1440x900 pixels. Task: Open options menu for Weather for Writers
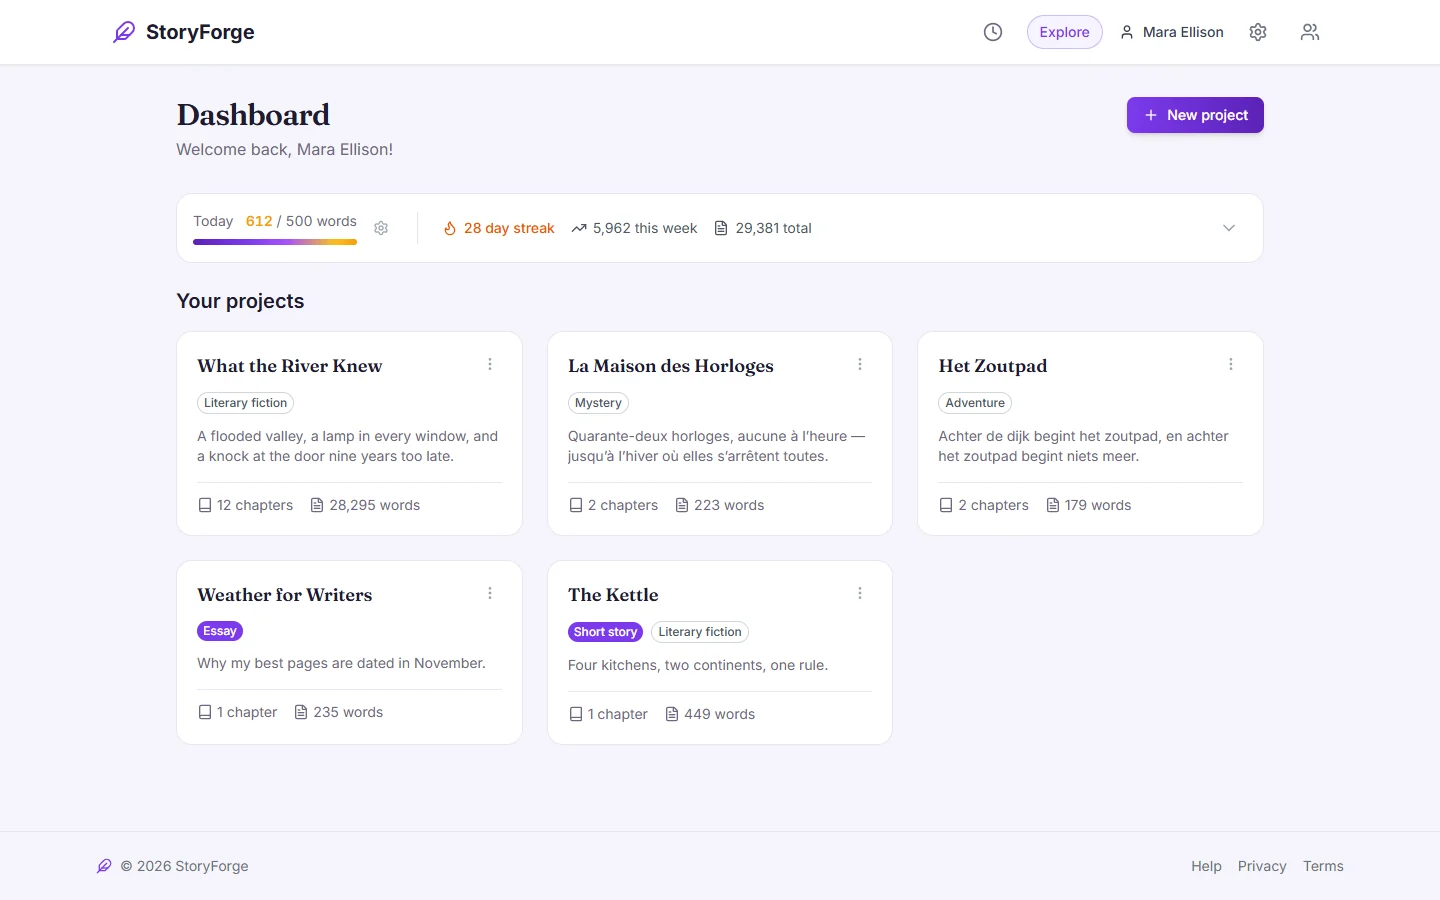(490, 593)
